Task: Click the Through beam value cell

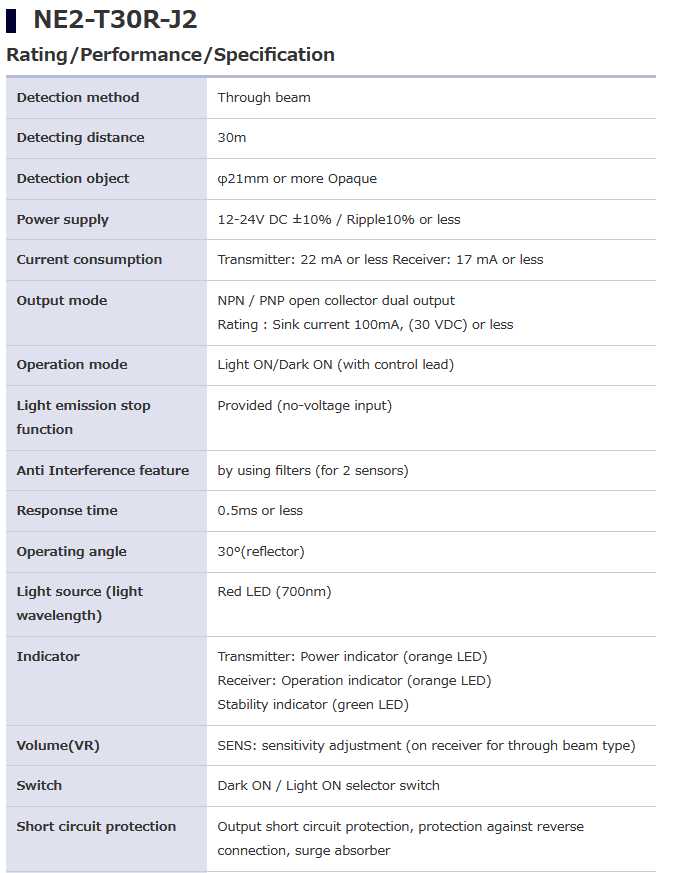Action: point(264,98)
